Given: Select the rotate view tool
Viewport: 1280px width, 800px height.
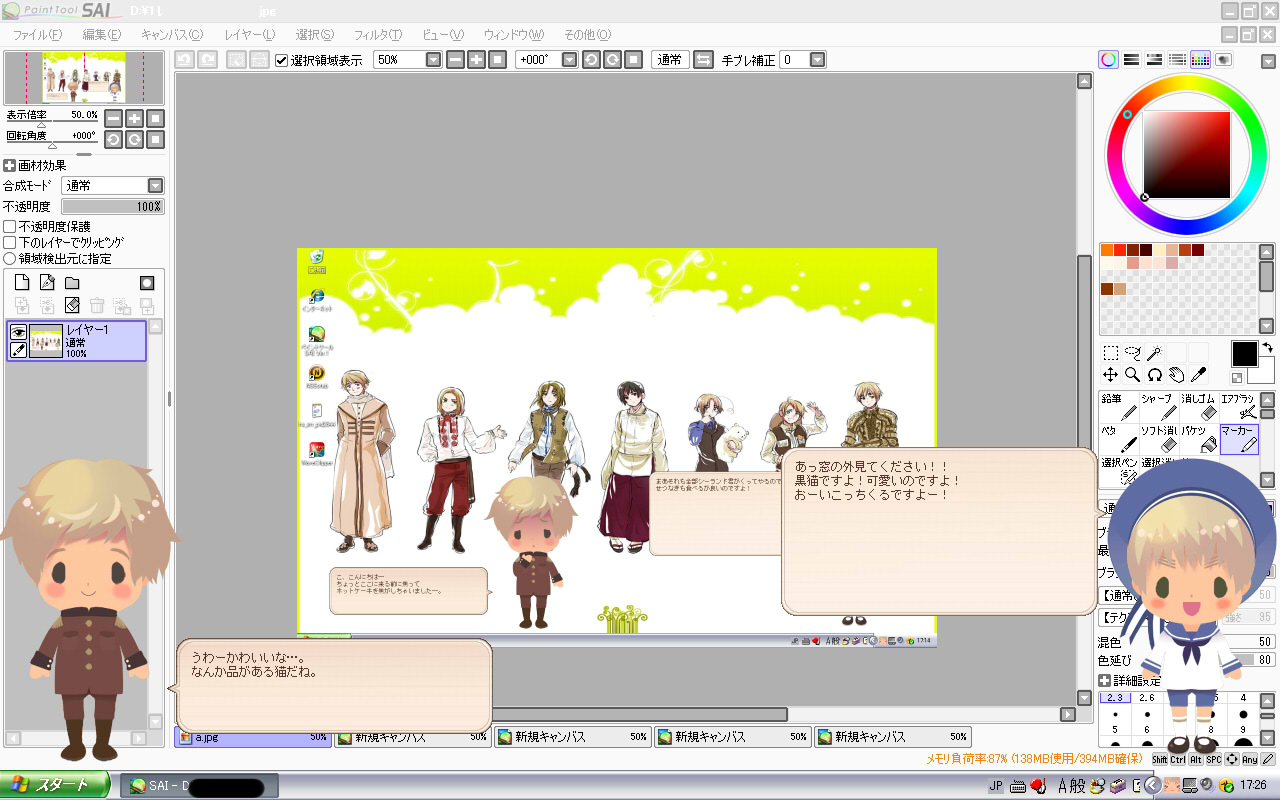Looking at the screenshot, I should pos(1154,375).
